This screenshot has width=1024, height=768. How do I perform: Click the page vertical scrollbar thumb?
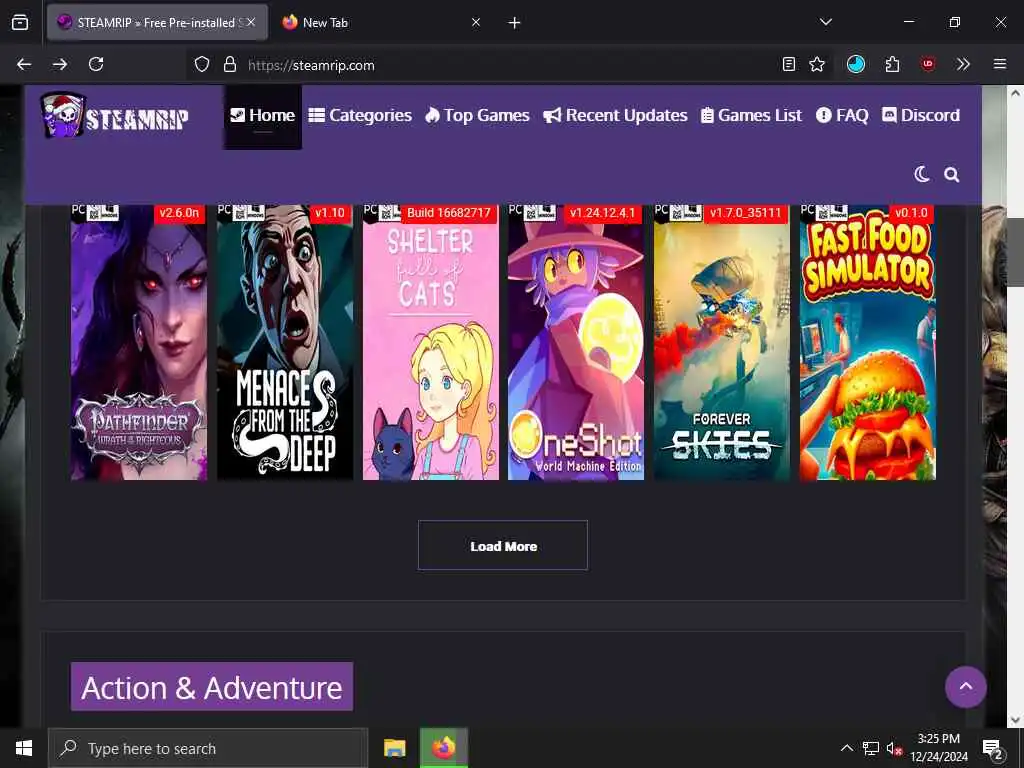tap(1015, 252)
